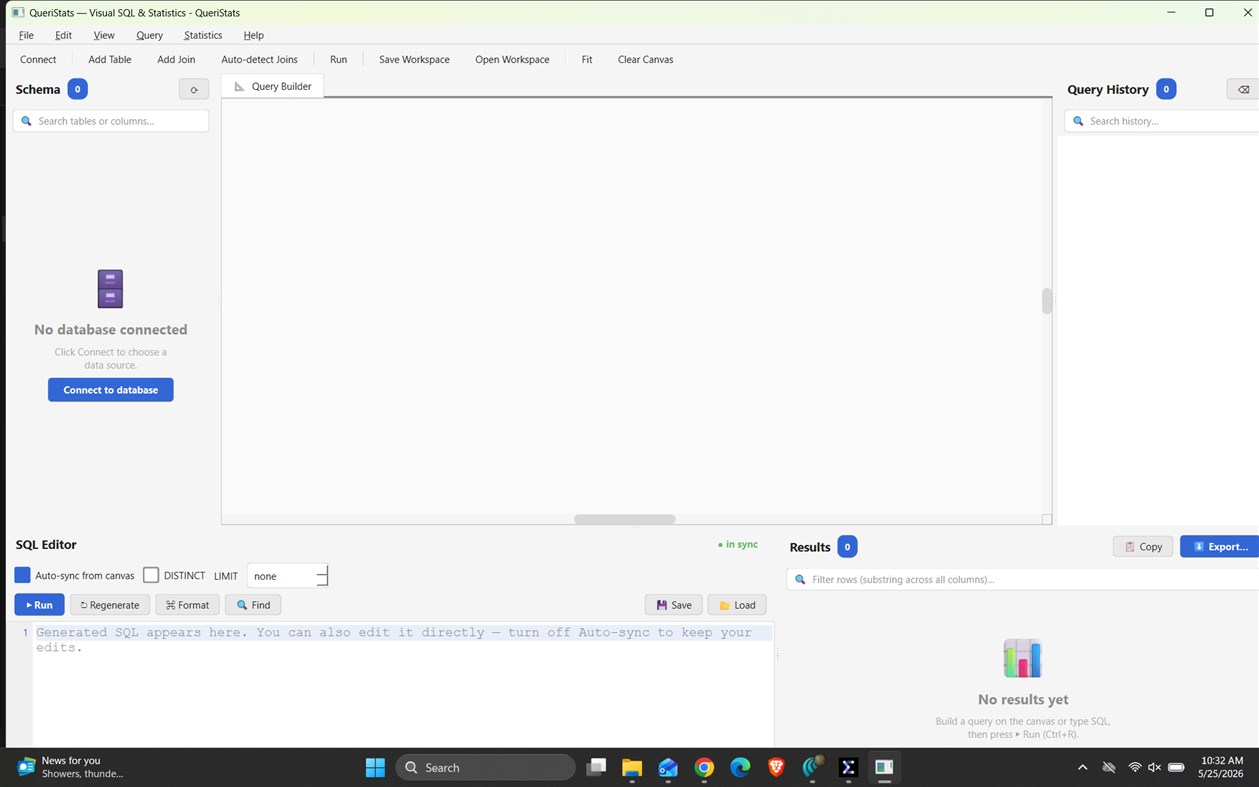Click the Schema count badge
Image resolution: width=1259 pixels, height=787 pixels.
[77, 89]
